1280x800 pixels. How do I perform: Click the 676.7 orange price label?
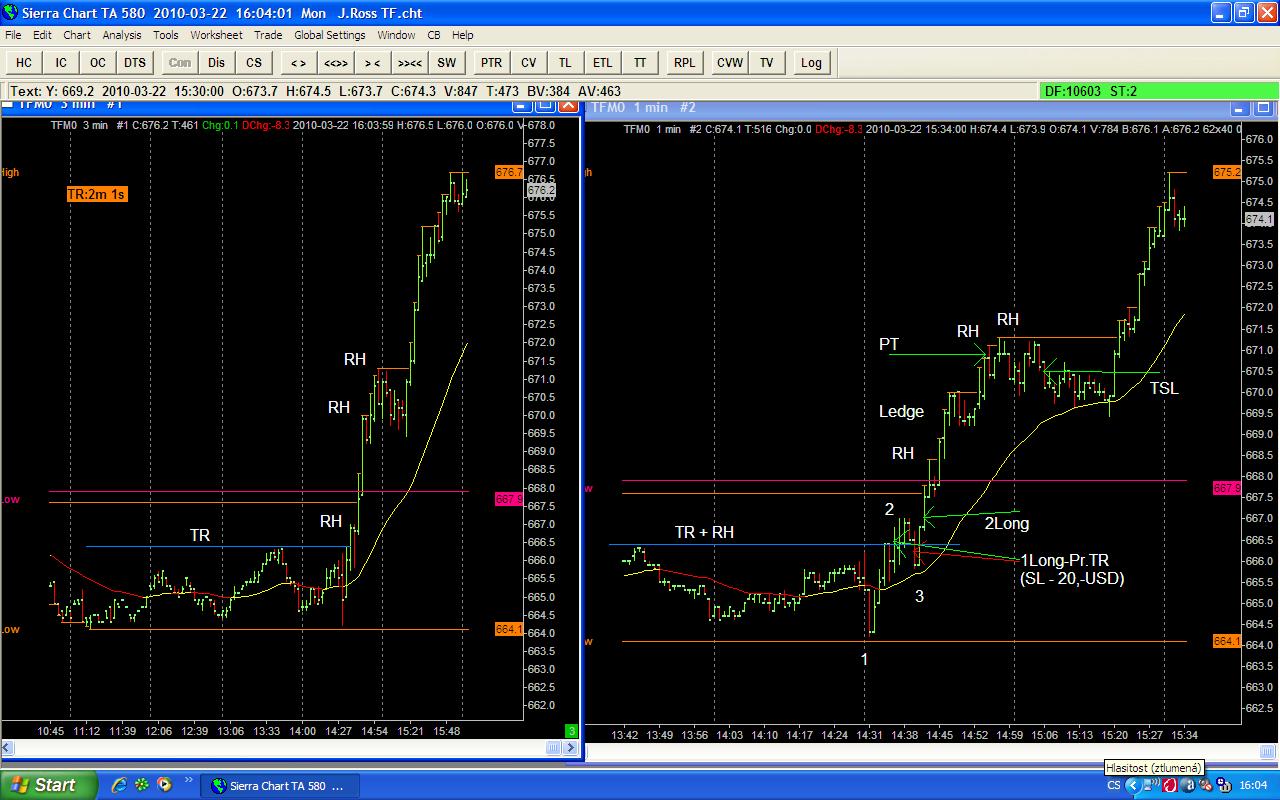[x=509, y=172]
